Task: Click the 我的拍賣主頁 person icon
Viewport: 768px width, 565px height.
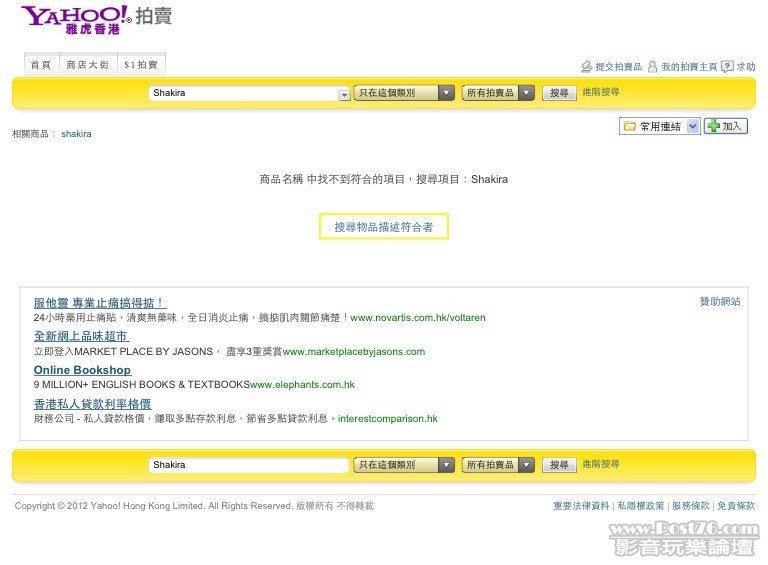Action: click(652, 67)
